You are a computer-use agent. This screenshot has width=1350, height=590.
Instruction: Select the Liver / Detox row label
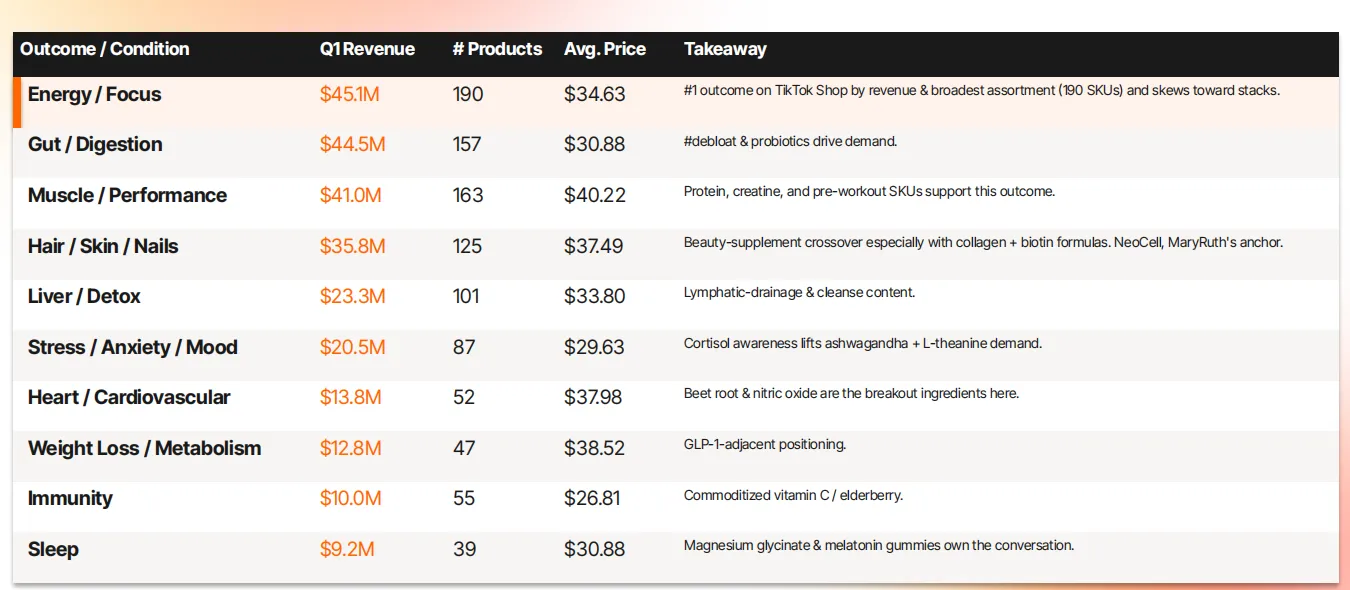(84, 296)
